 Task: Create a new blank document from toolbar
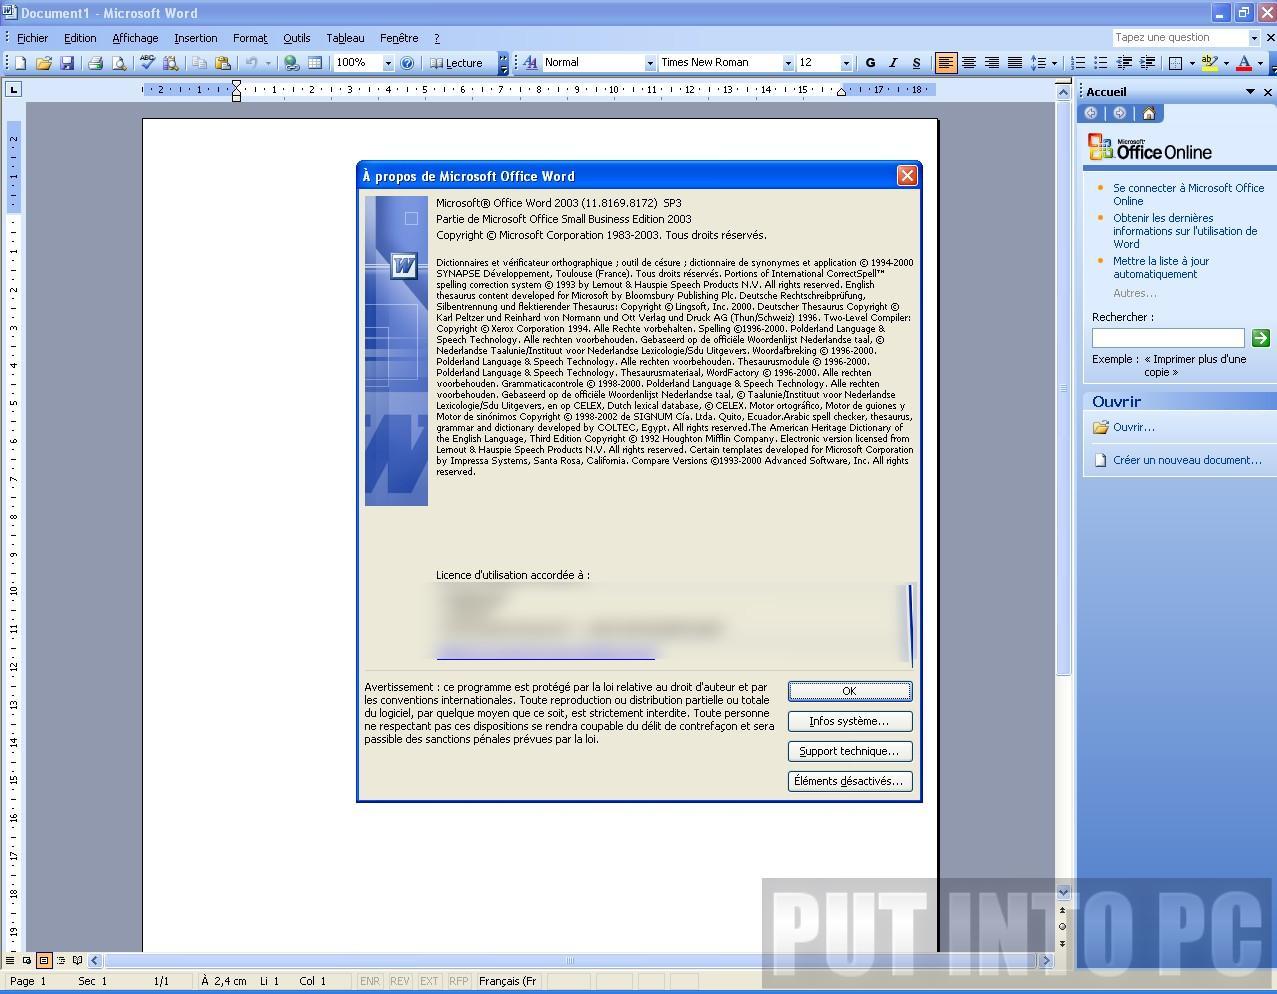[20, 63]
